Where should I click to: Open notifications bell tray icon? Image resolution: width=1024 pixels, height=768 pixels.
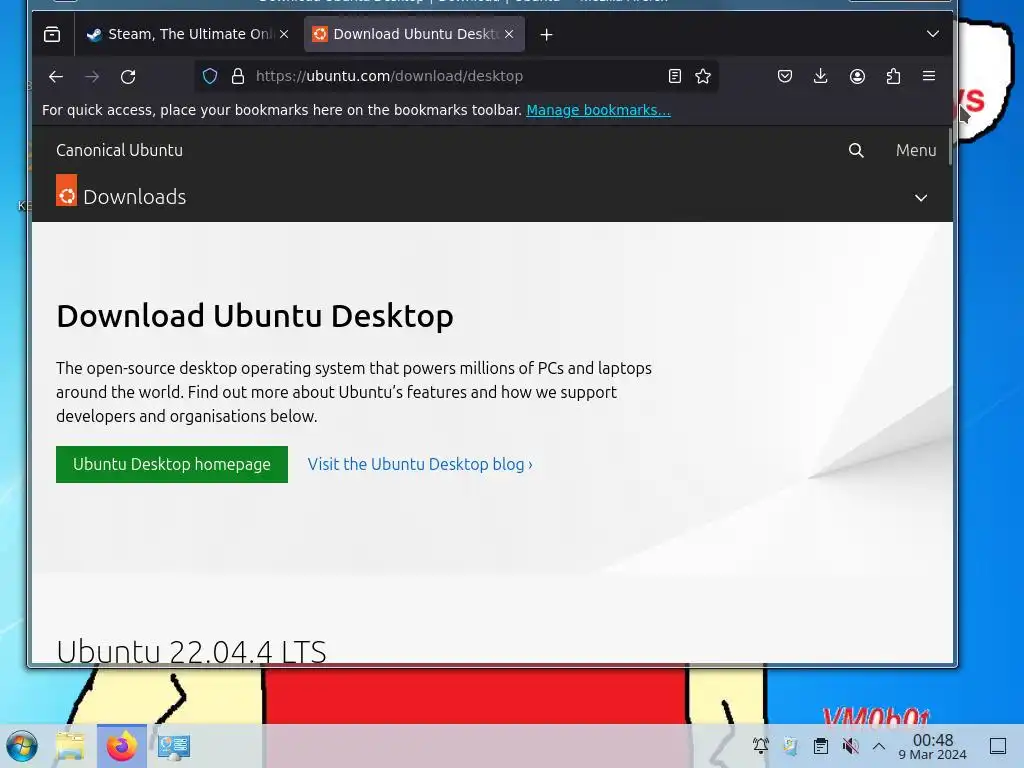760,746
